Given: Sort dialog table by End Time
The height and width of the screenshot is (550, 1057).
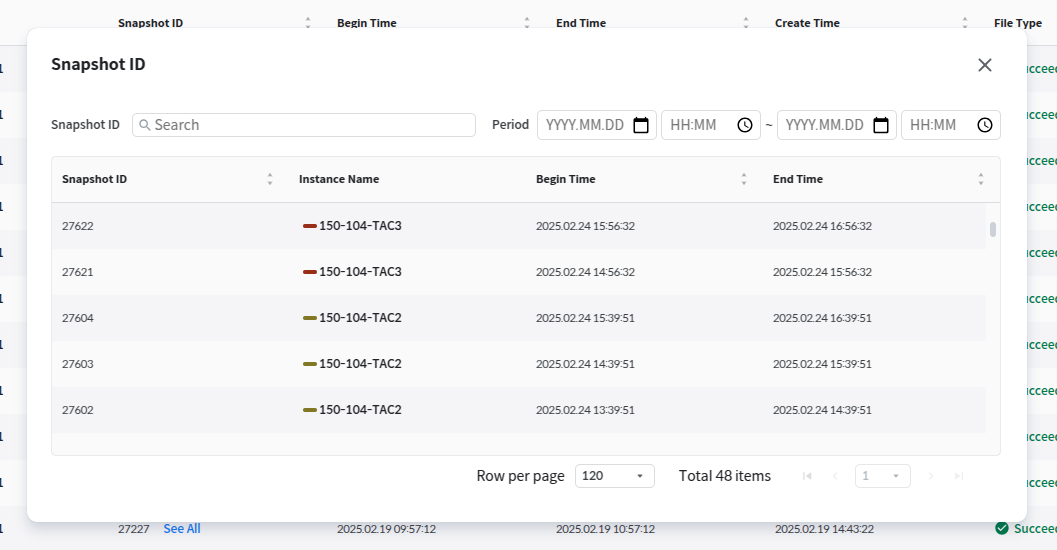Looking at the screenshot, I should point(980,180).
